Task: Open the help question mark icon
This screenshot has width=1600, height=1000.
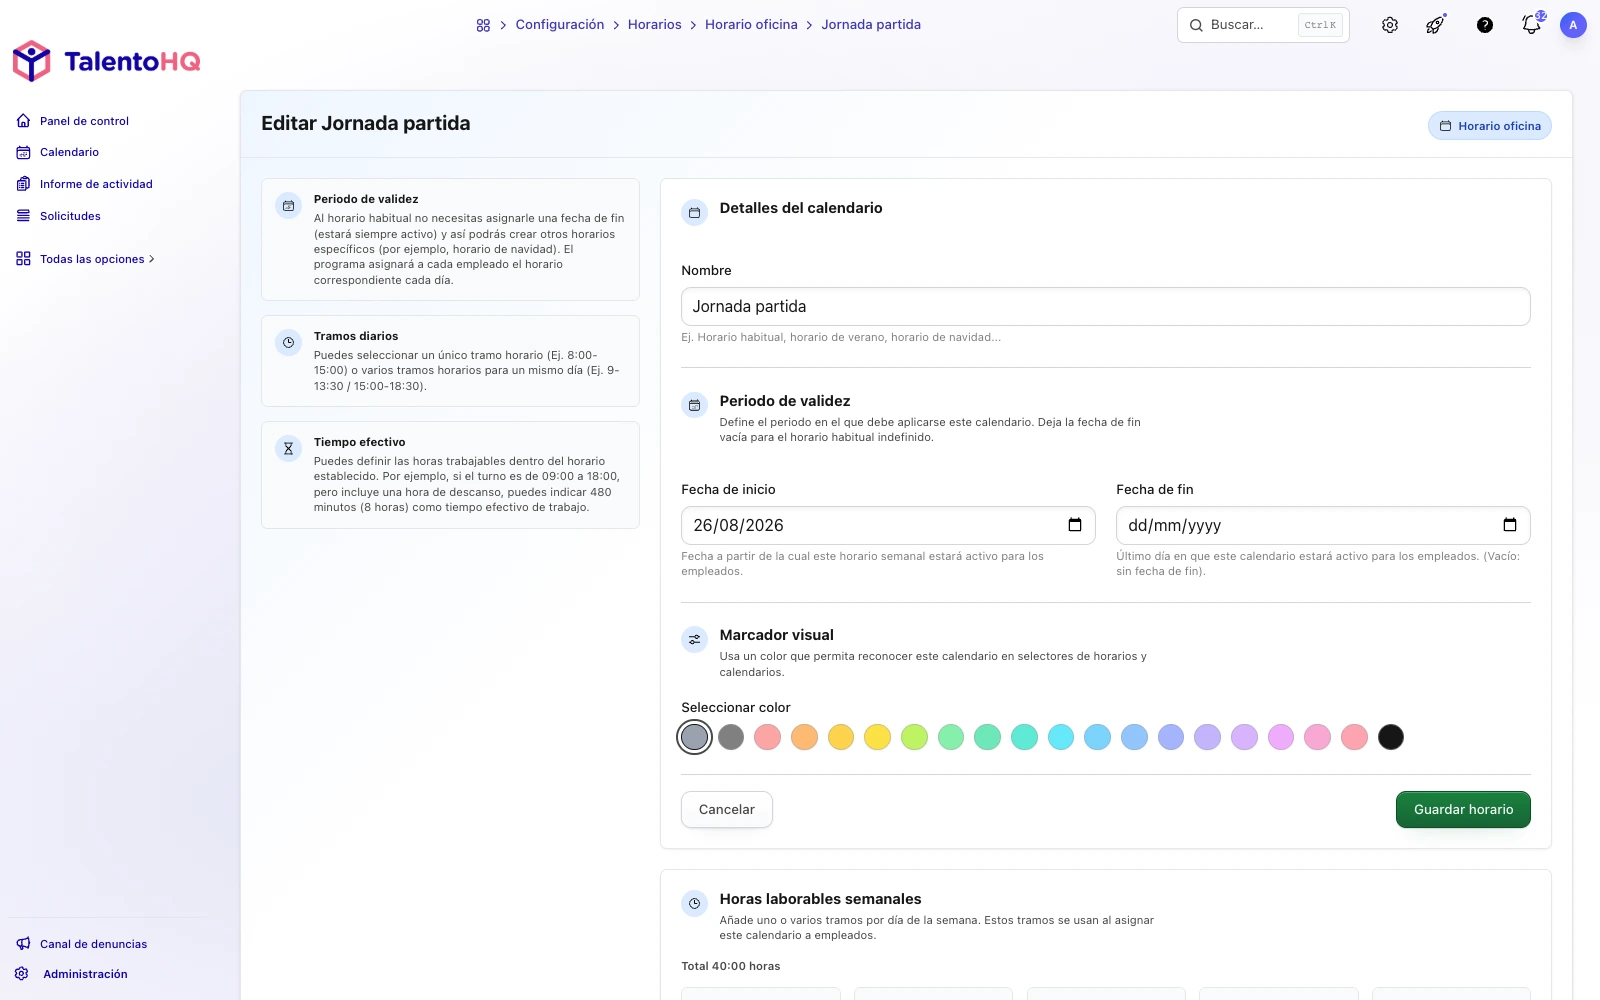Action: tap(1485, 25)
